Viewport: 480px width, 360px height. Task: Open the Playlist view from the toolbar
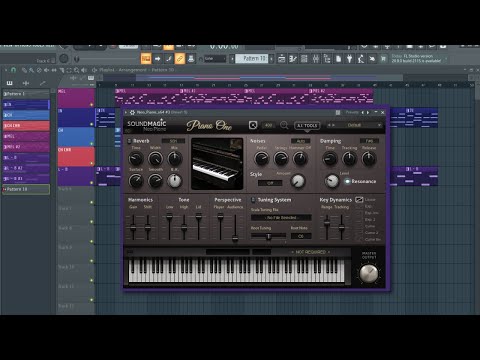[x=282, y=59]
